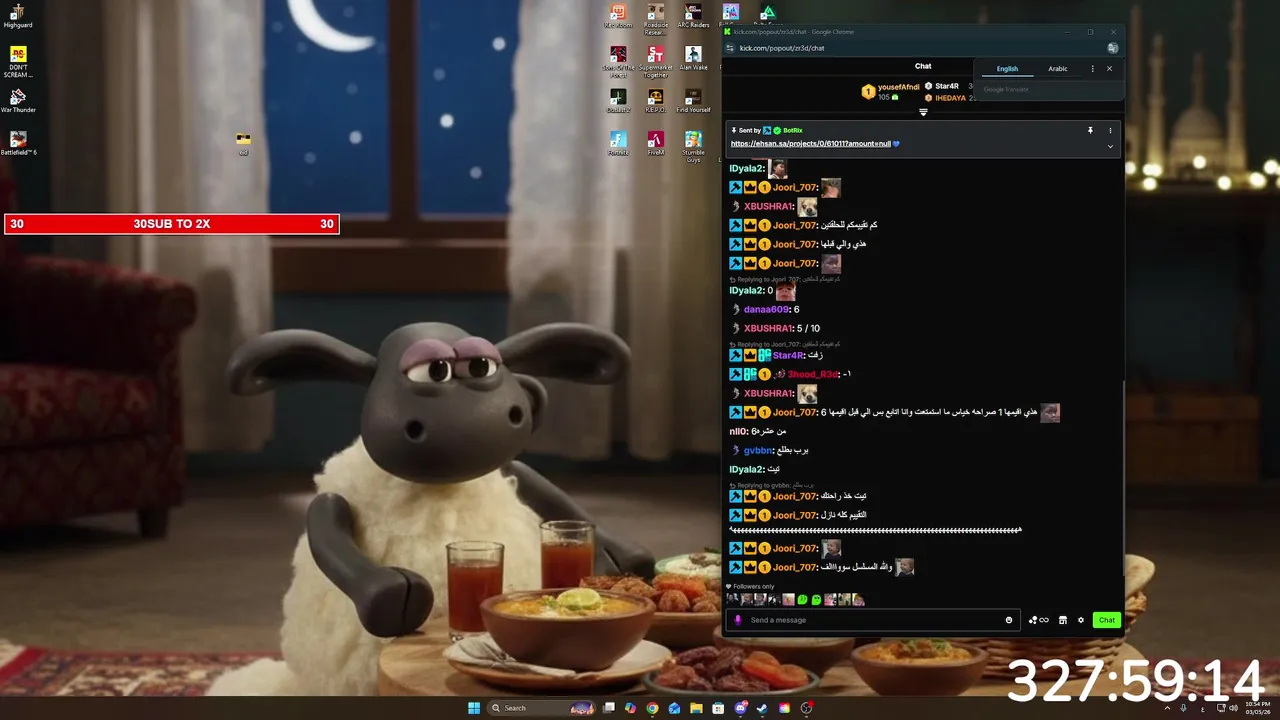
Task: Click the Star4R name in leaderboard
Action: [x=947, y=86]
